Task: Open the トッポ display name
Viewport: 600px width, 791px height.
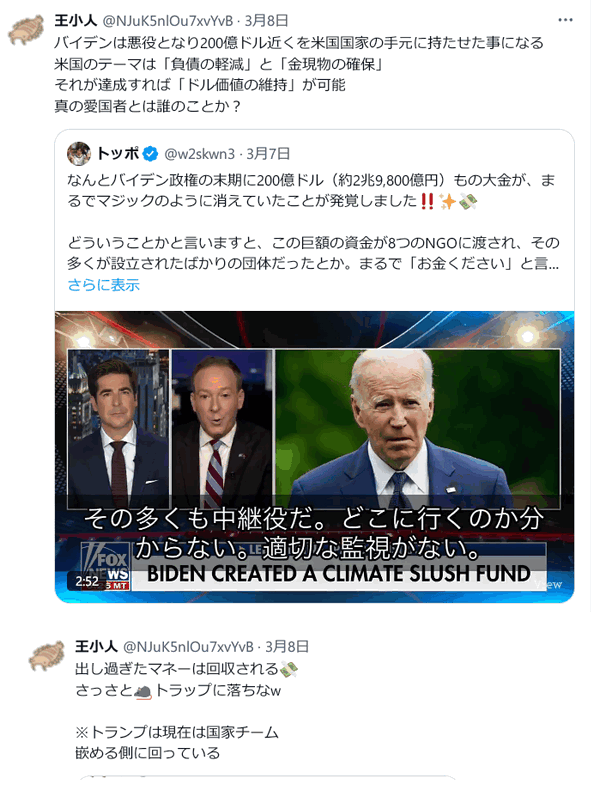Action: pos(117,153)
